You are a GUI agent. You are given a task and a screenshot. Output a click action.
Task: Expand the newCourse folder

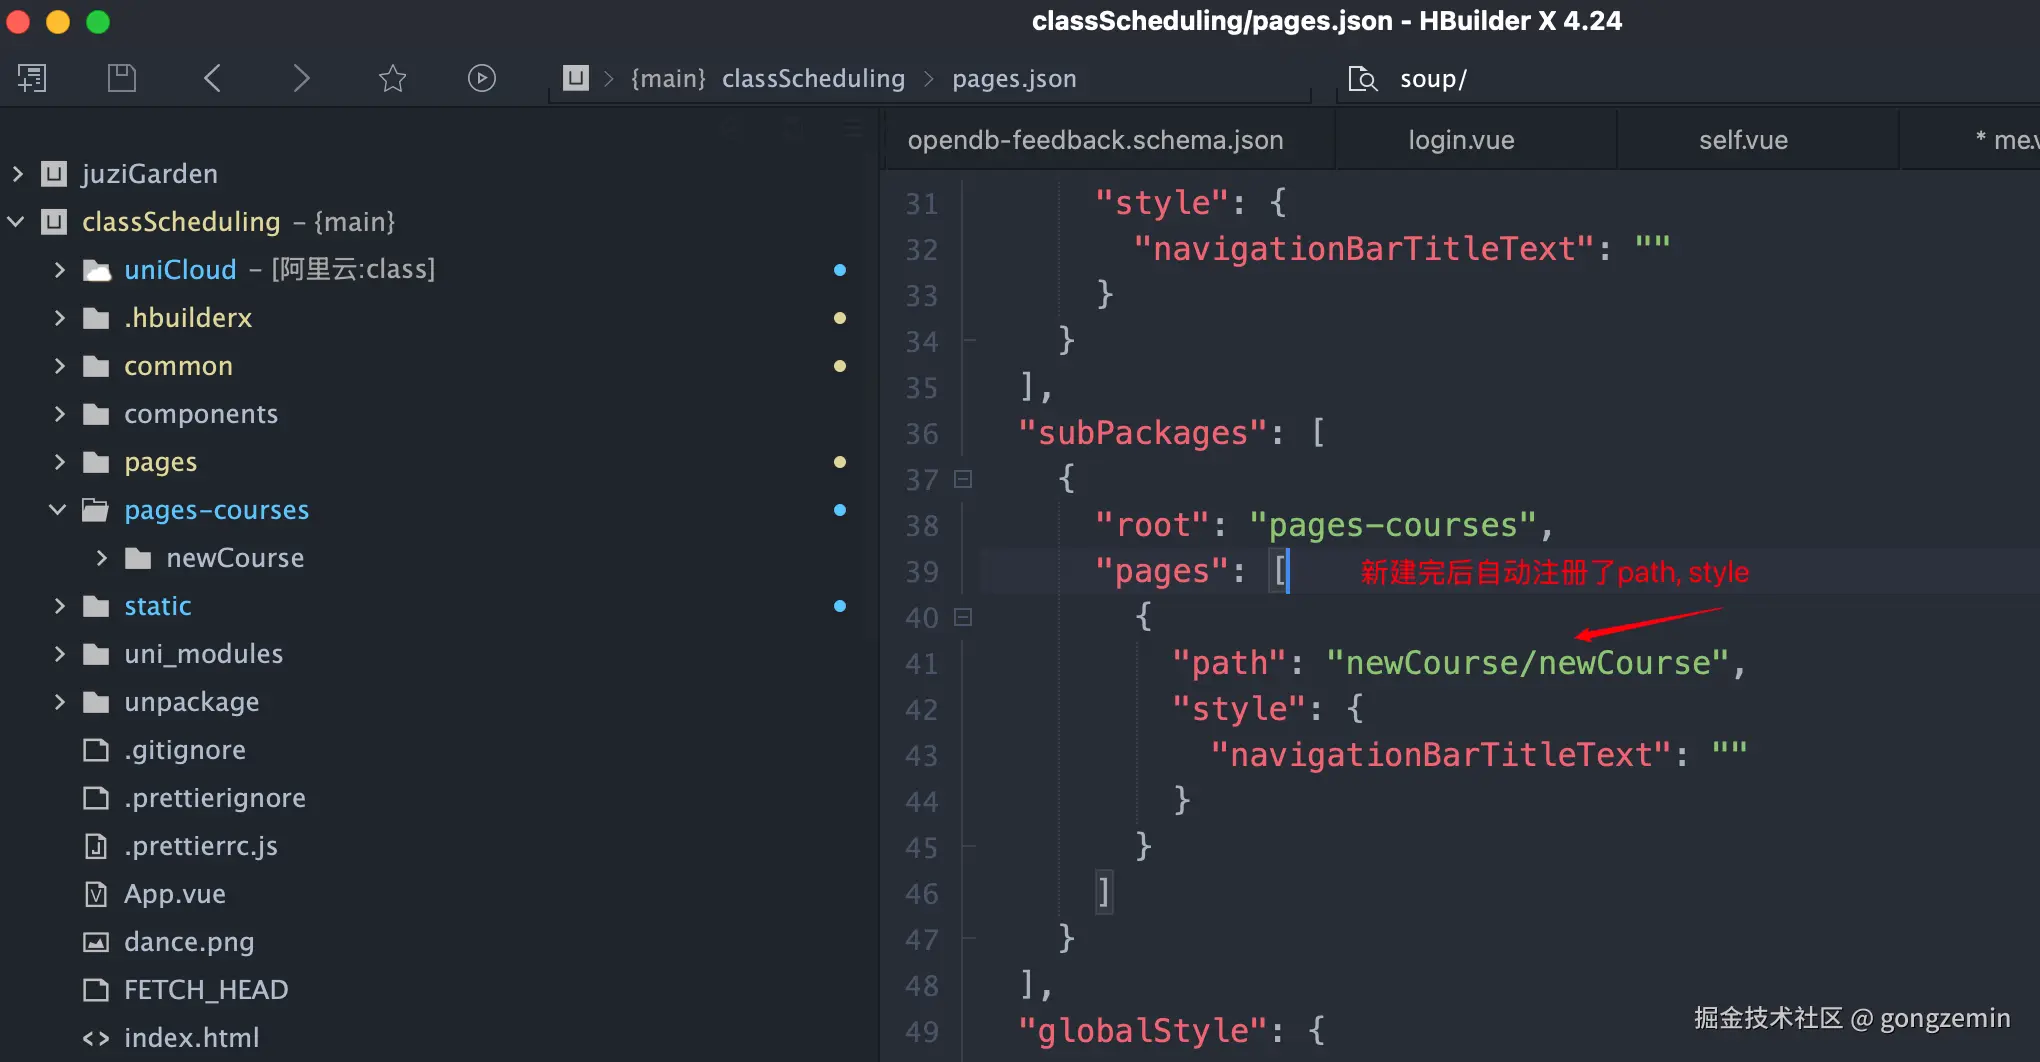tap(101, 558)
